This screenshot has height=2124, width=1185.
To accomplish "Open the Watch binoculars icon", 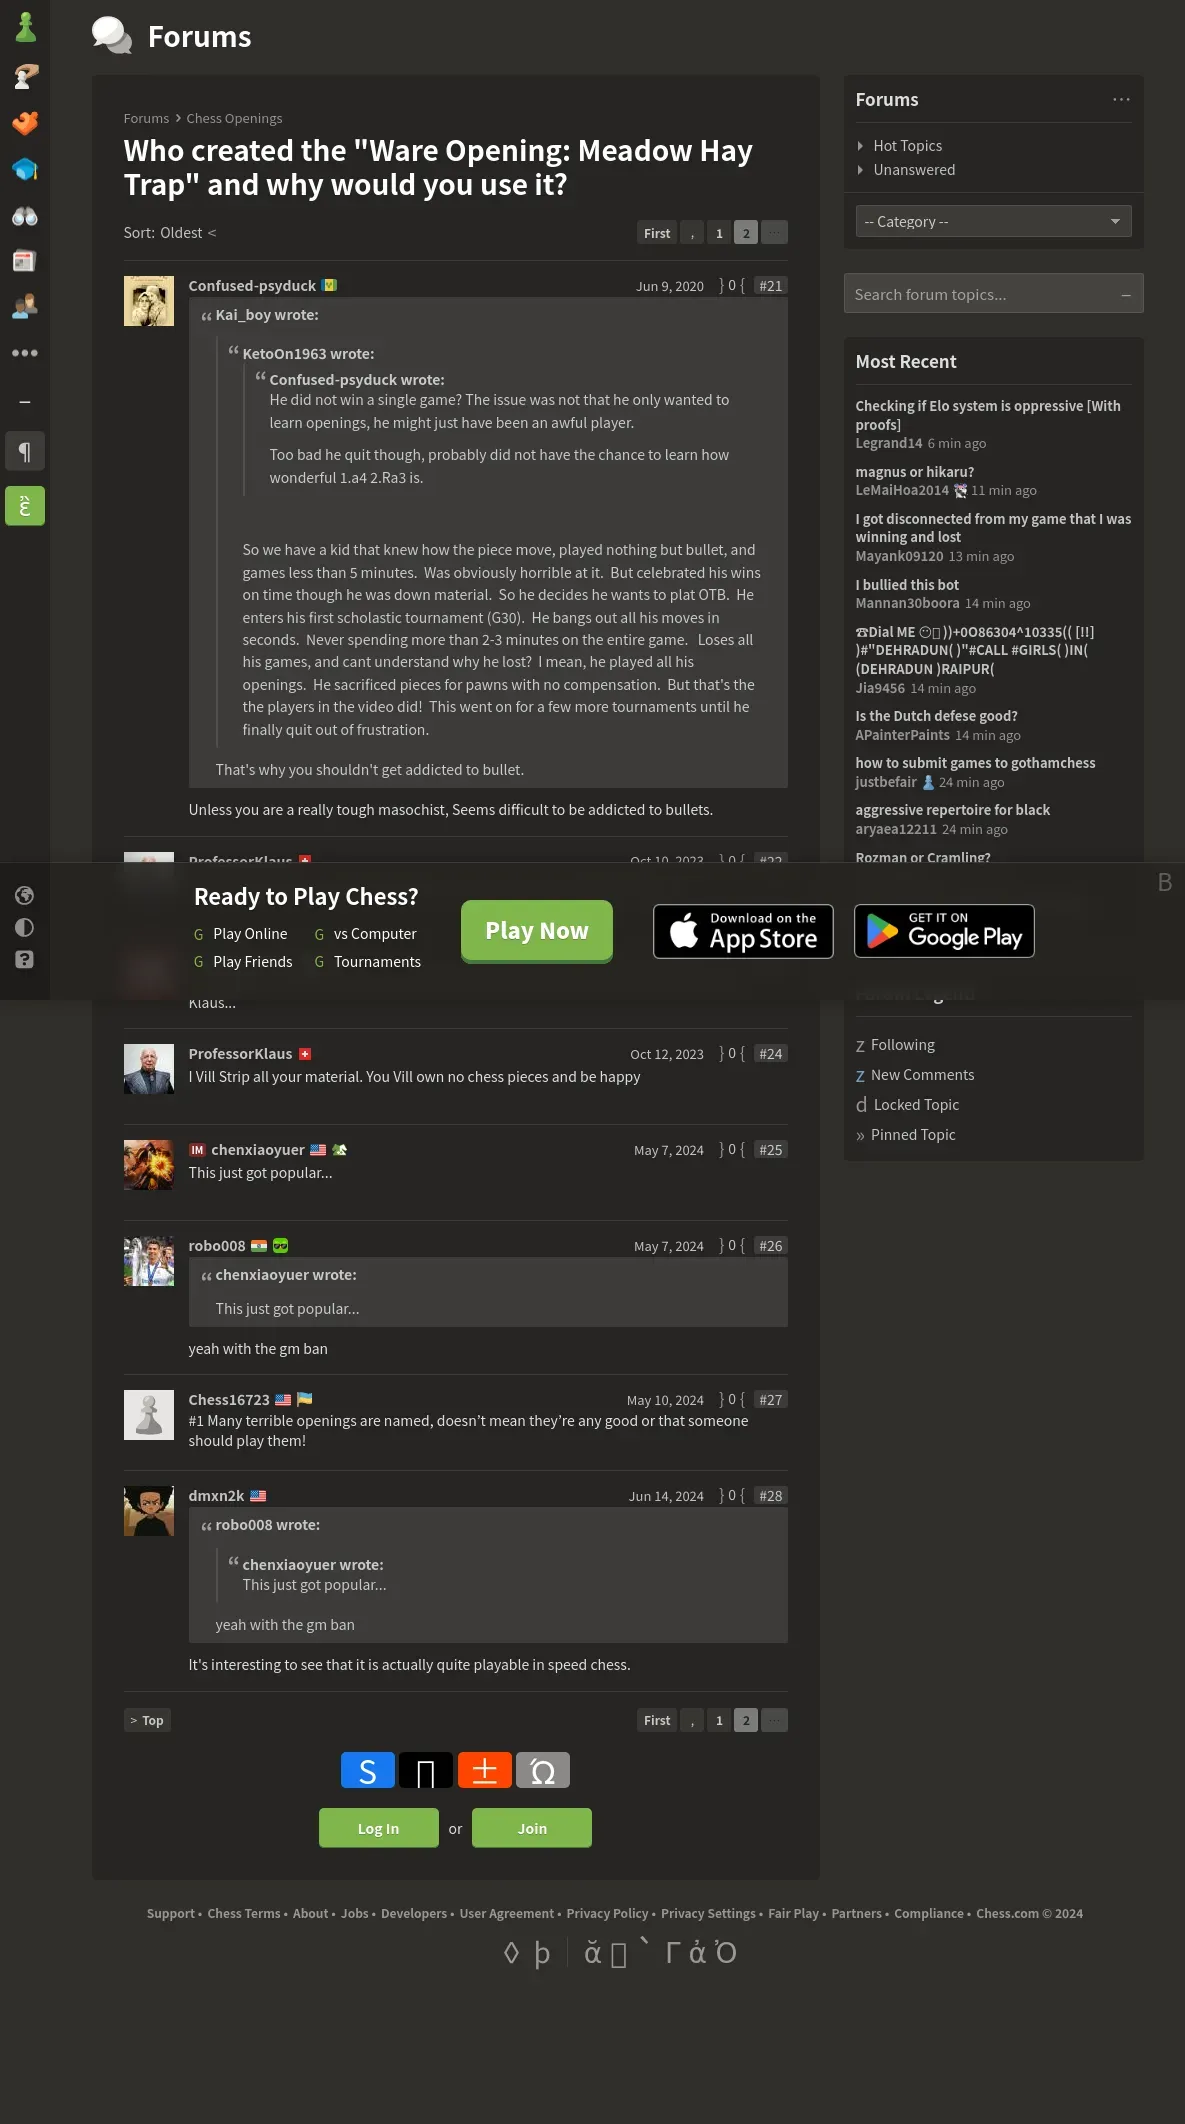I will (25, 216).
